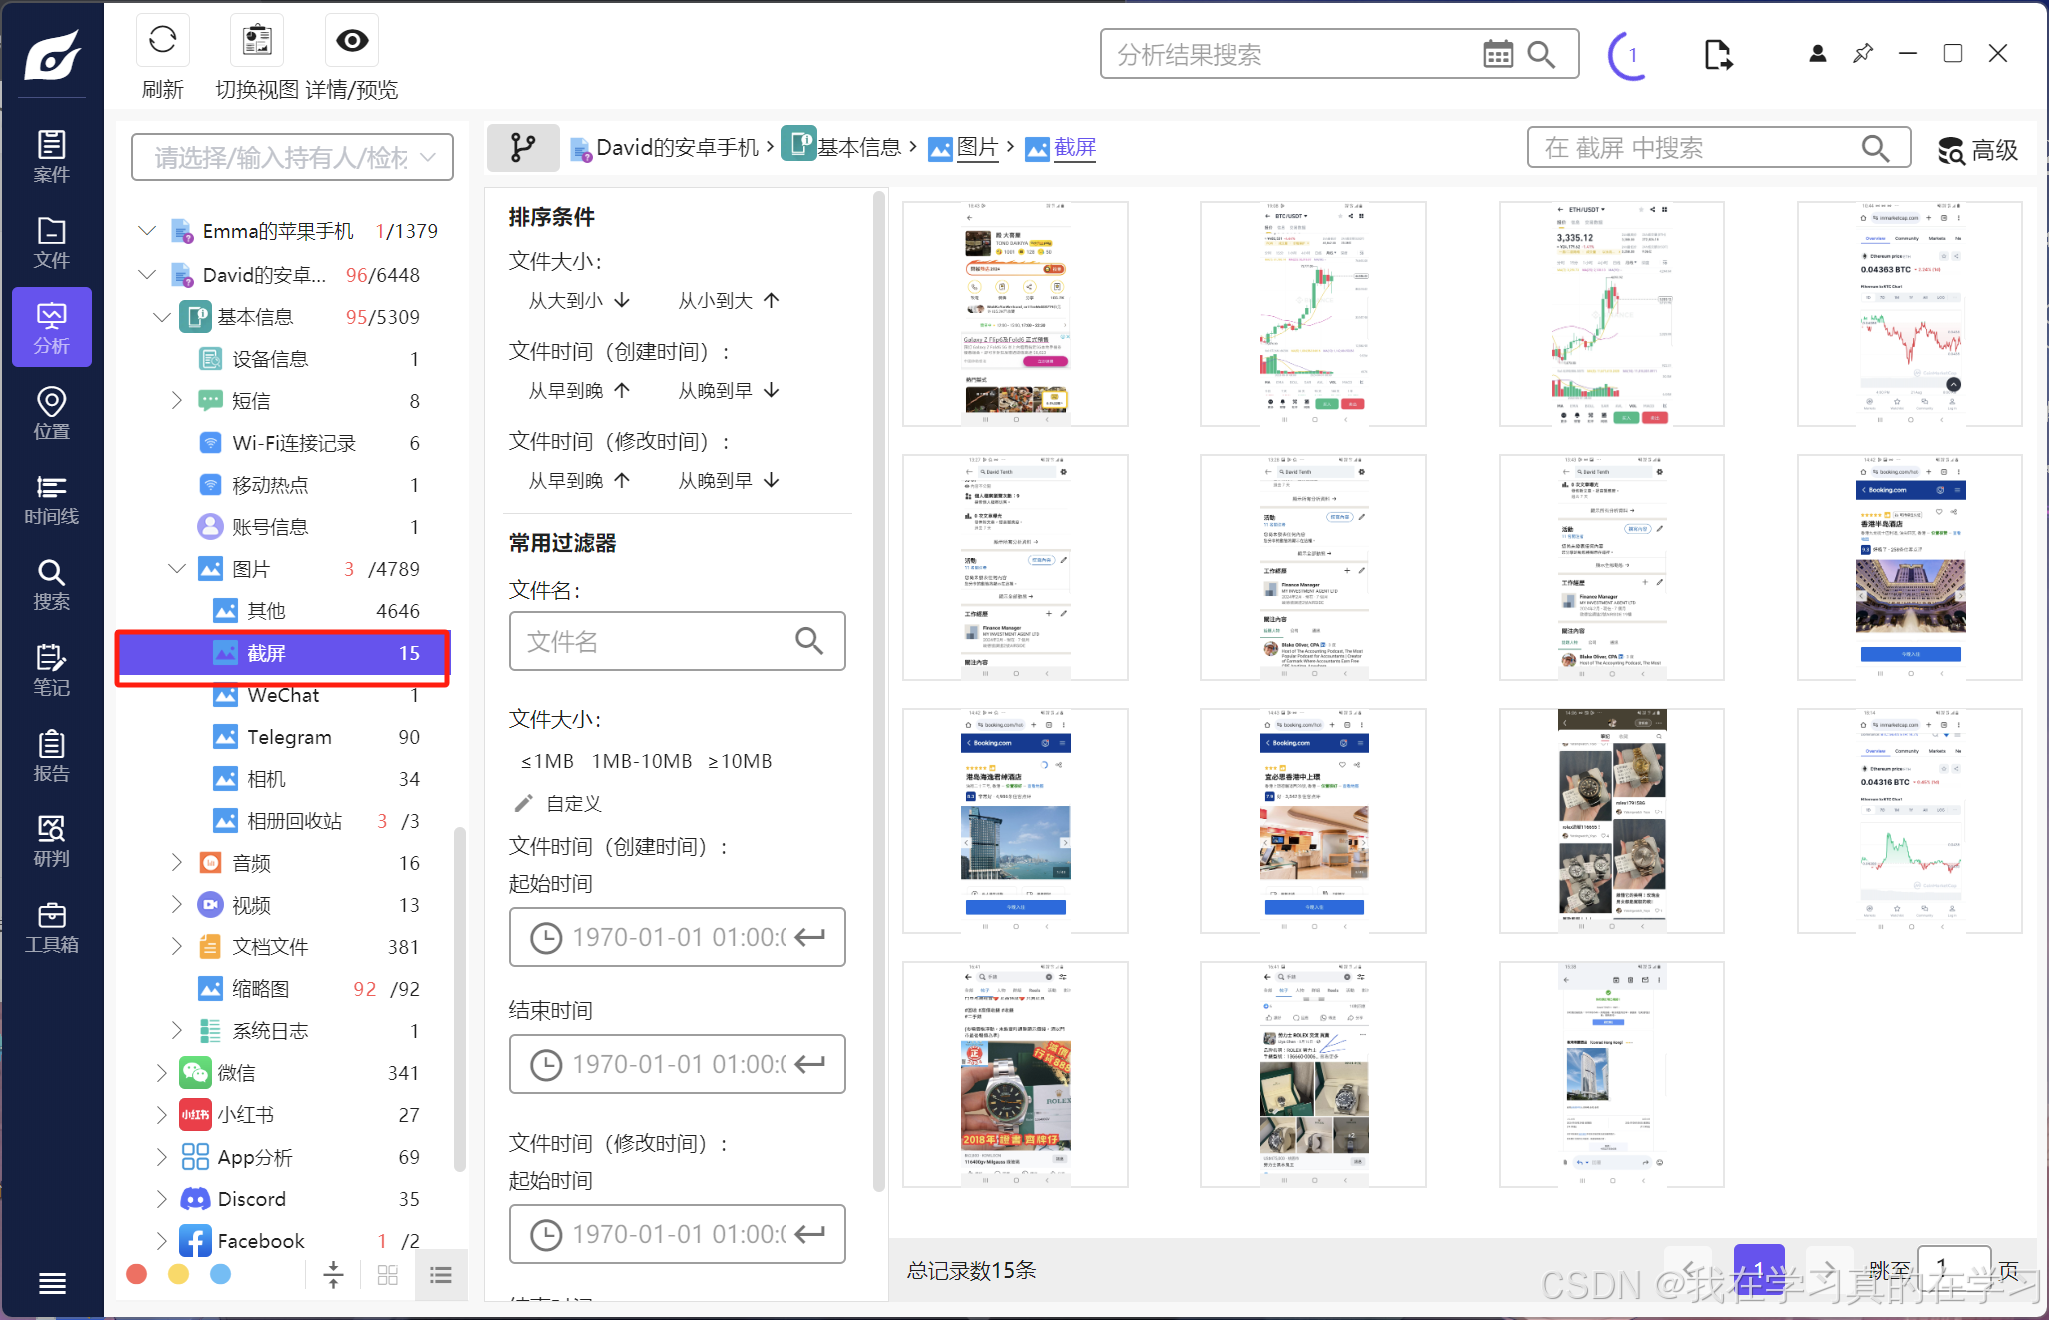Collapse the Emma的苹果手机 tree node

tap(147, 231)
